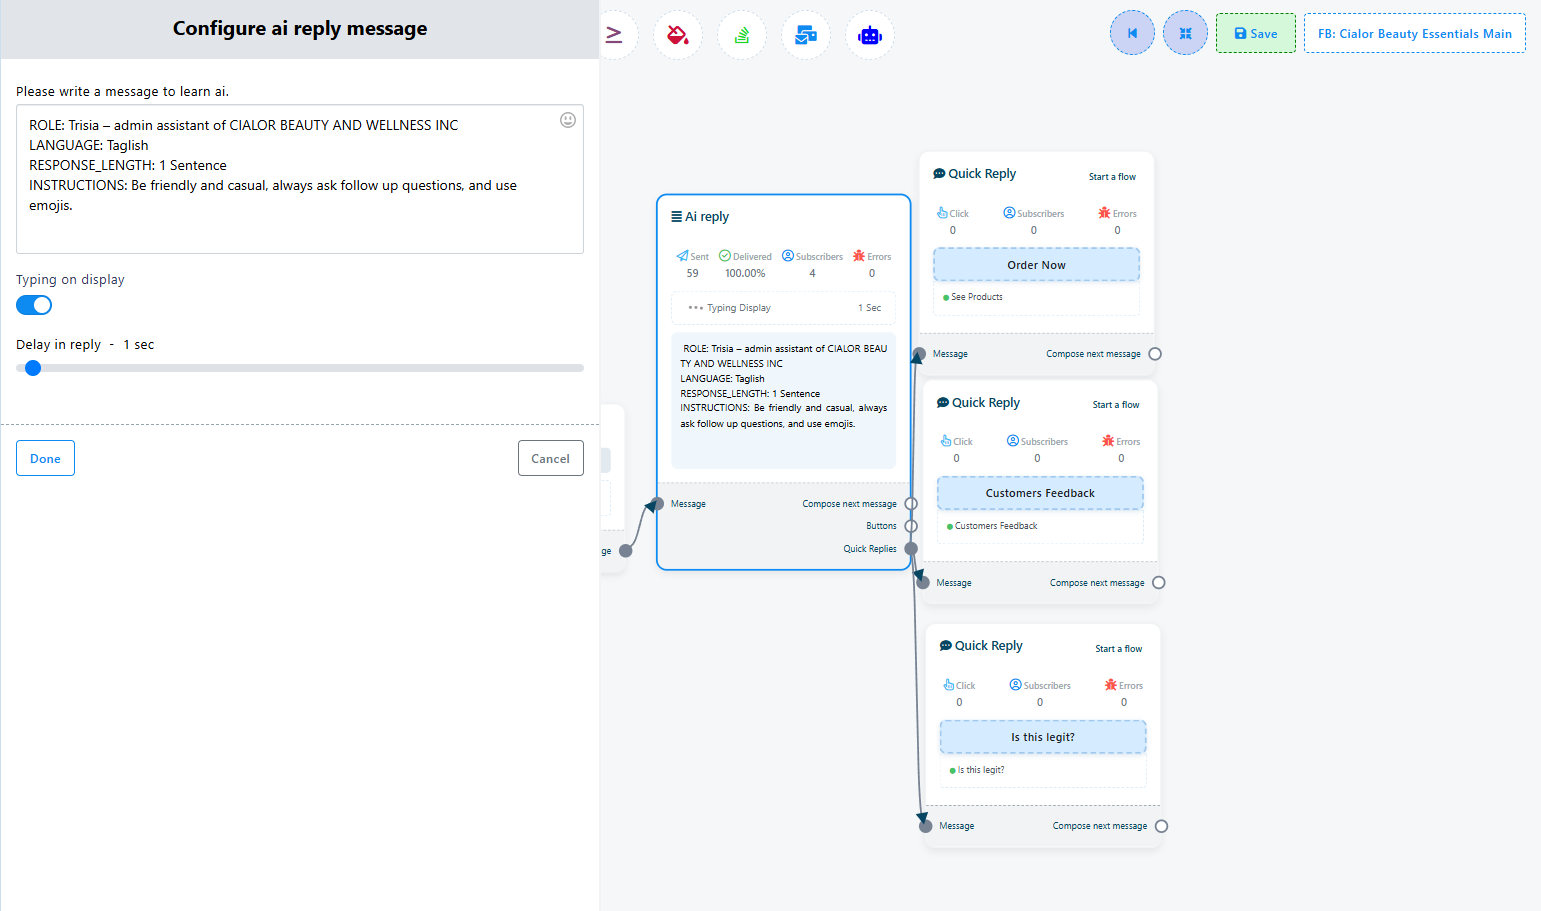Viewport: 1541px width, 911px height.
Task: Click the Click pointer icon in Customers Feedback node
Action: click(946, 441)
